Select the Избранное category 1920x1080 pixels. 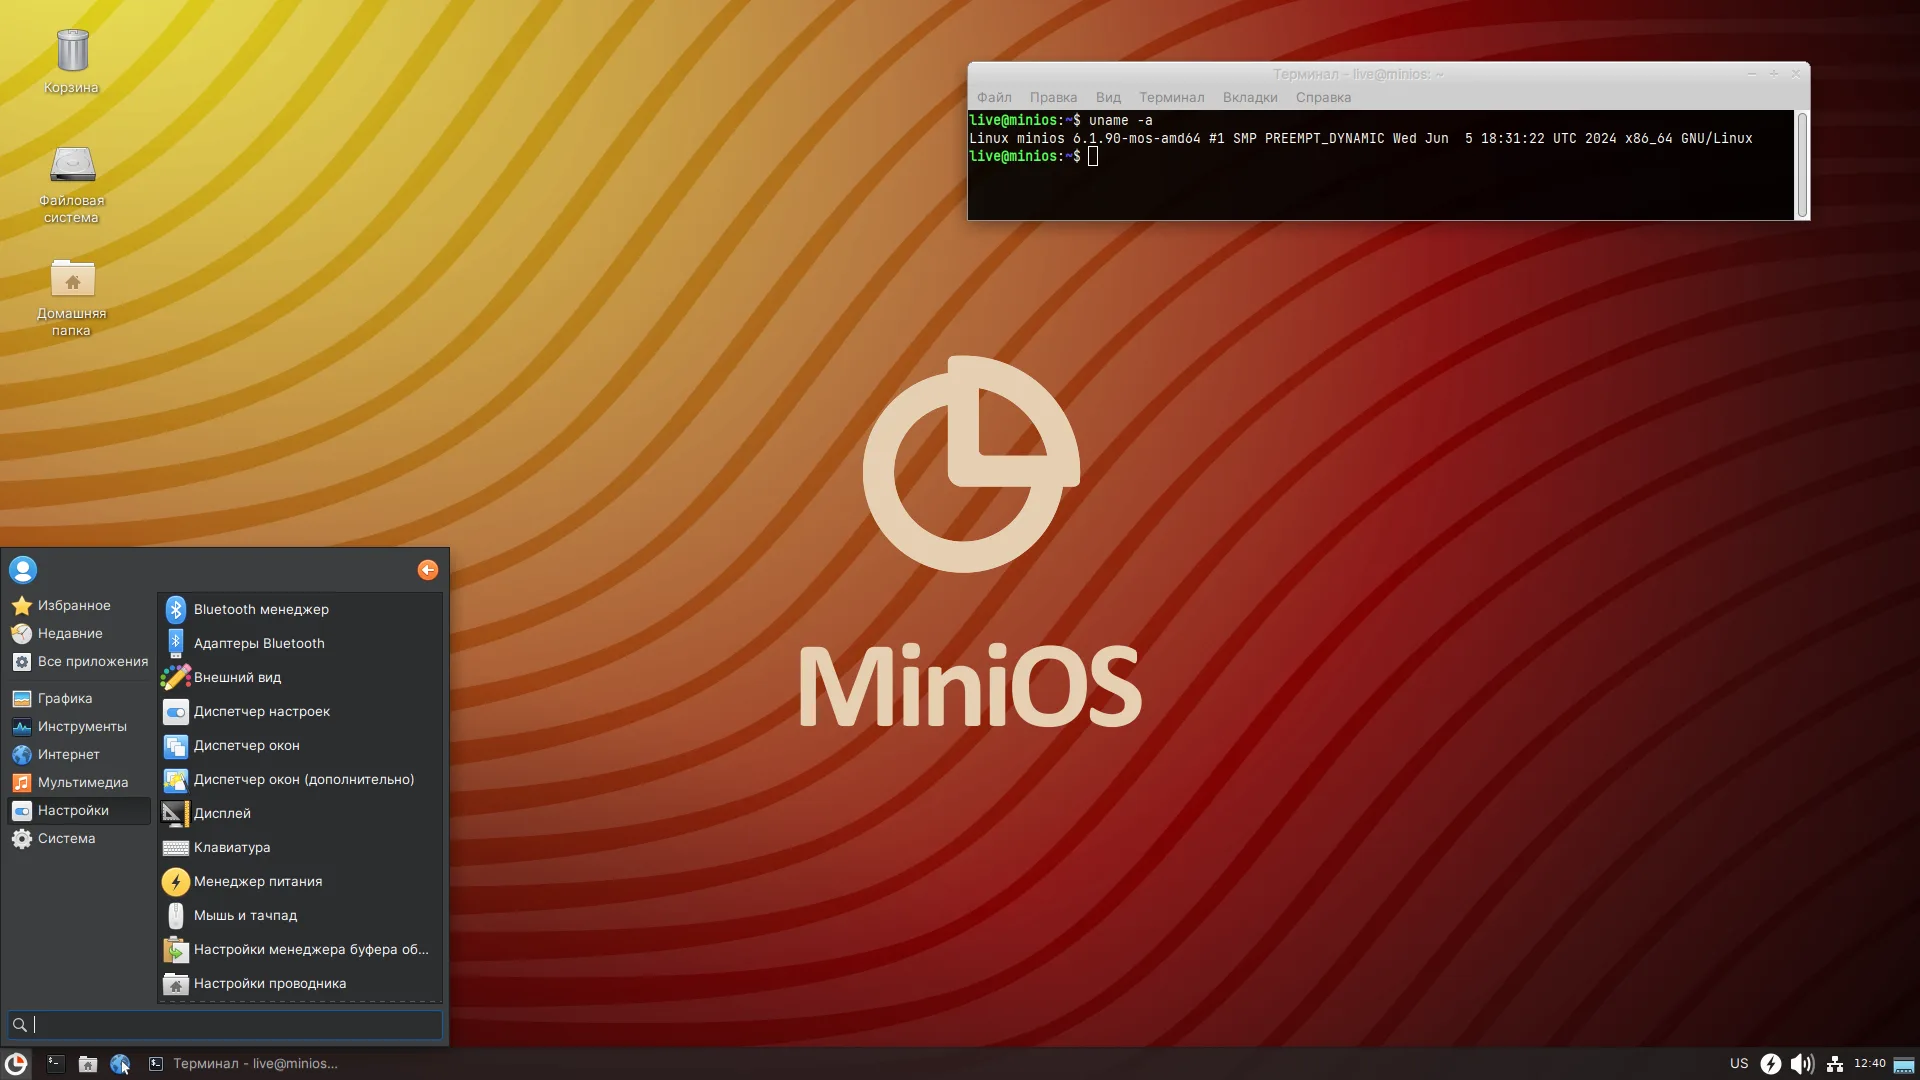click(74, 605)
